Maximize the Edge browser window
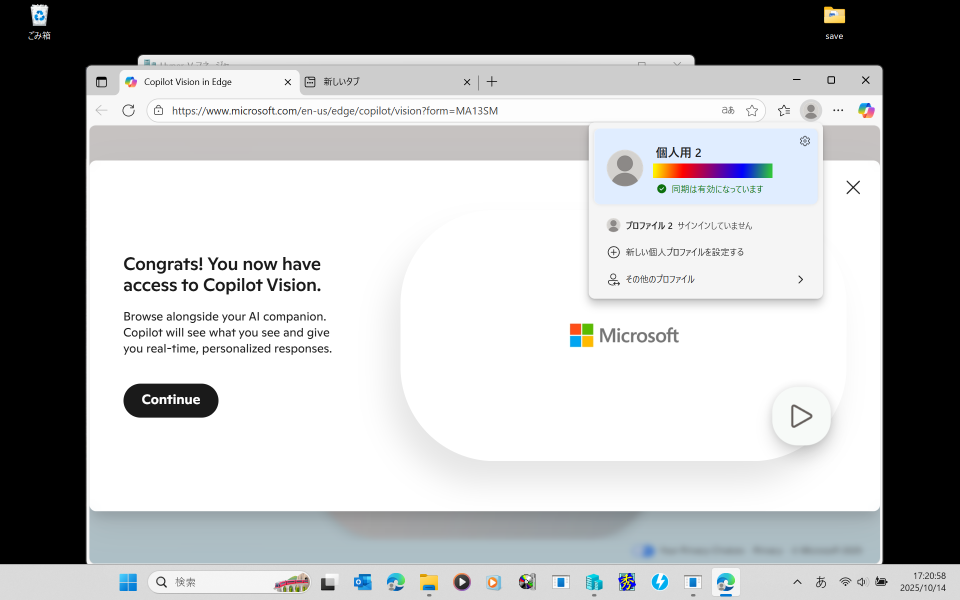Screen dimensions: 960x600 (x=831, y=80)
